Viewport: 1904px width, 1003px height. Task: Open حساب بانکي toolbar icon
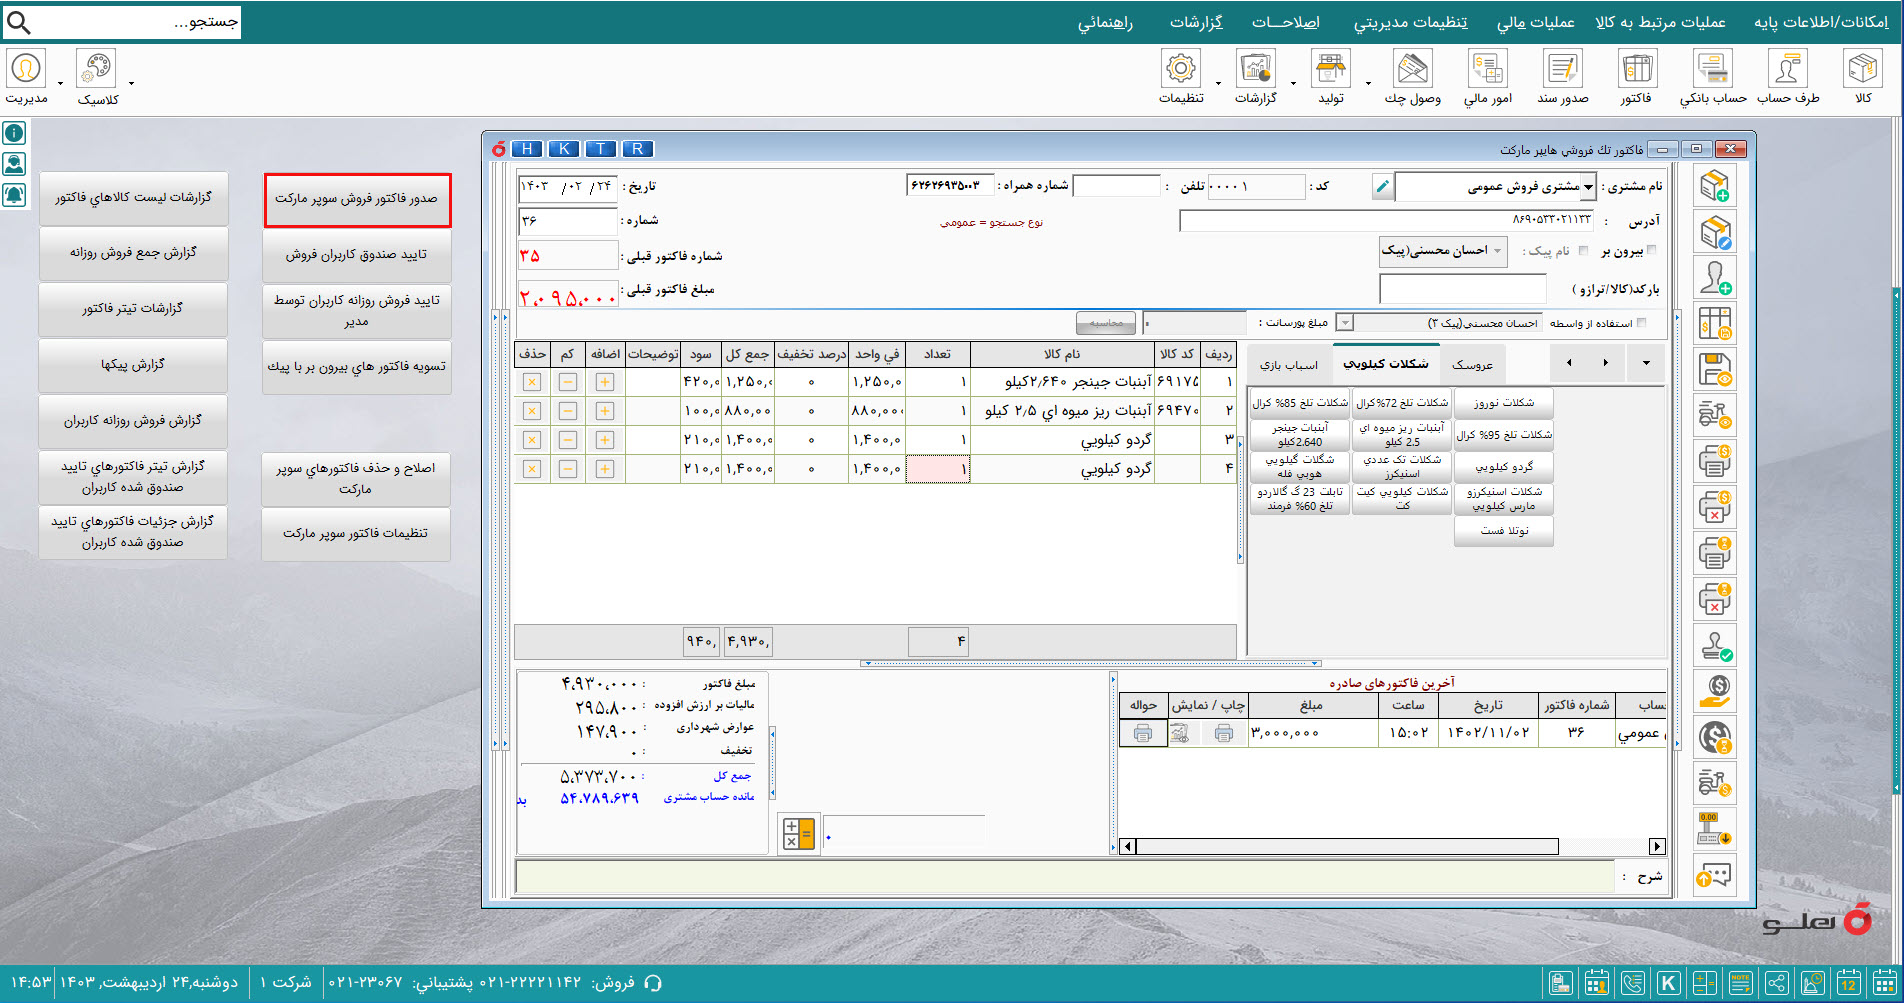click(1713, 77)
